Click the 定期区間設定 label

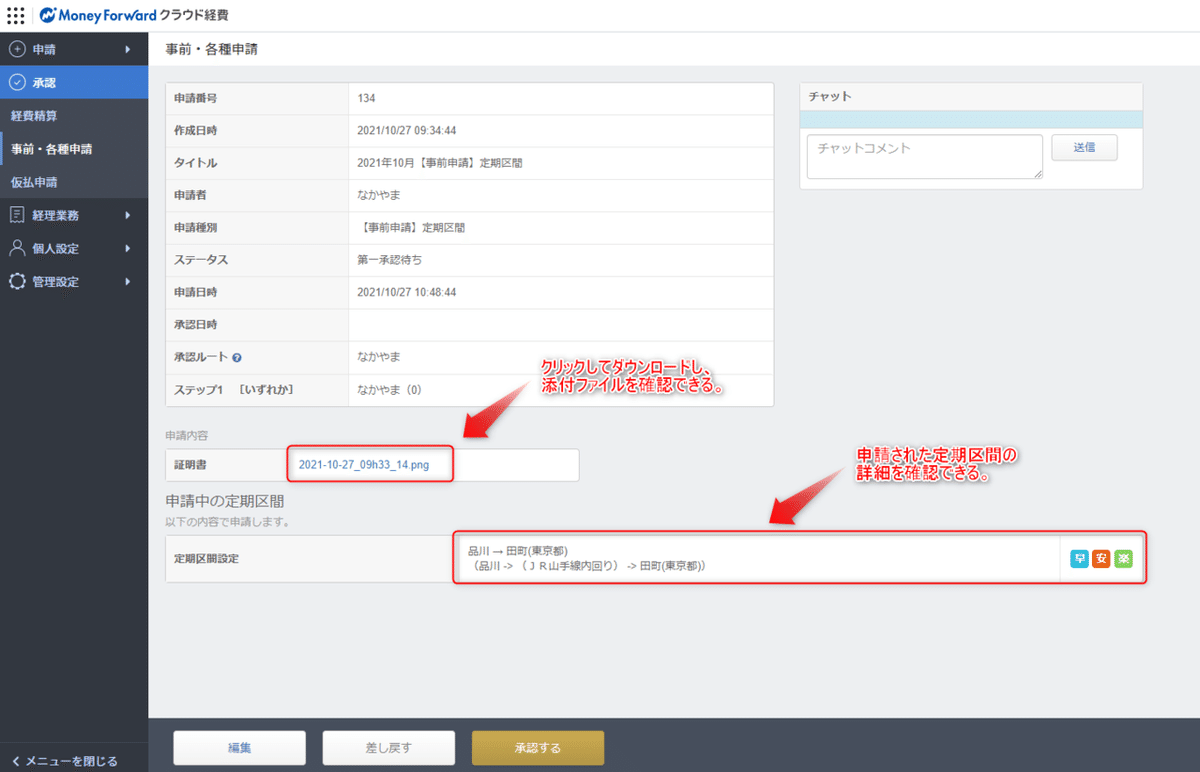click(x=205, y=558)
